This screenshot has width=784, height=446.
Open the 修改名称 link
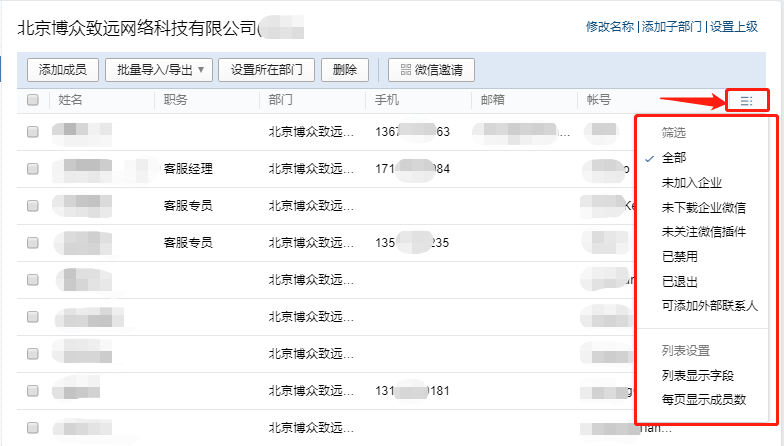click(x=610, y=26)
